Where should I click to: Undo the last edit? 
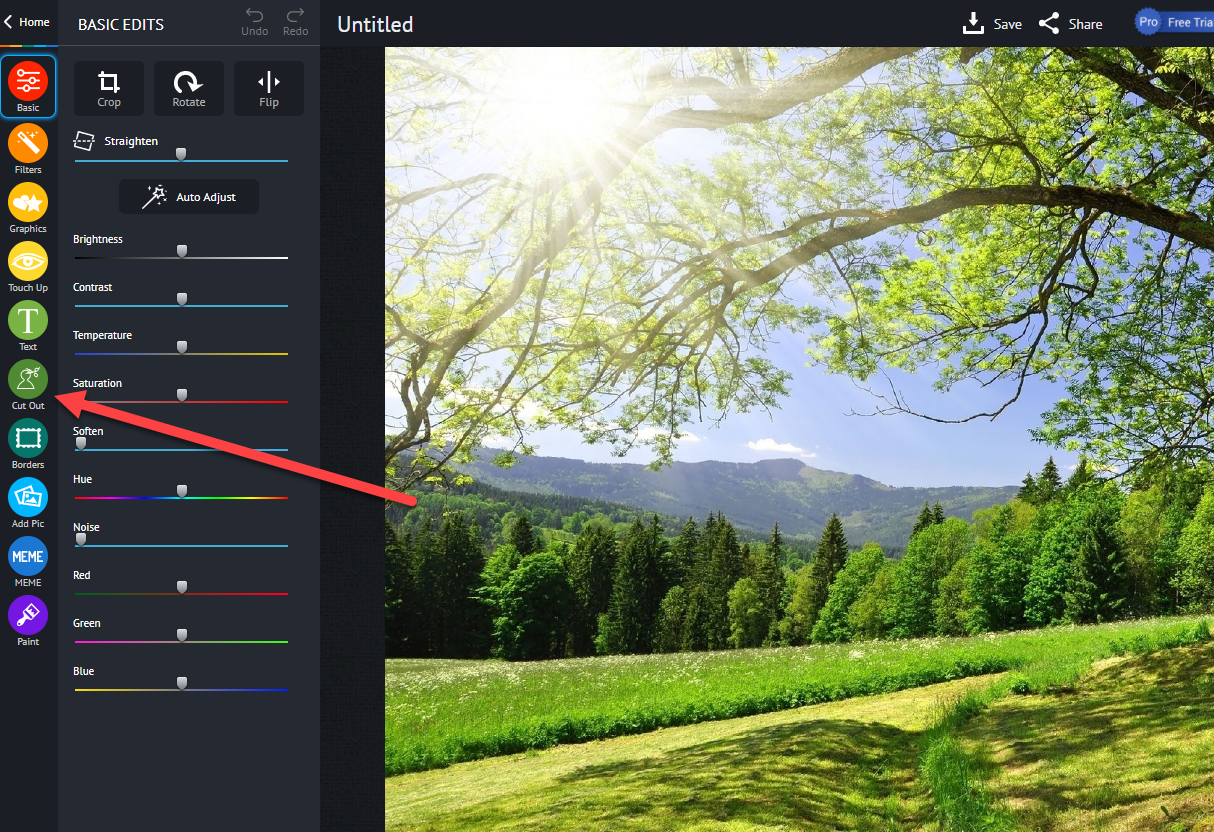pos(255,22)
